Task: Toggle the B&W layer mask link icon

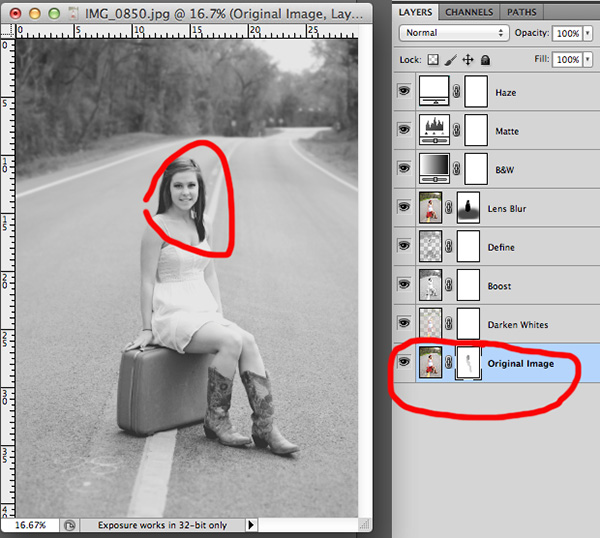Action: tap(457, 168)
